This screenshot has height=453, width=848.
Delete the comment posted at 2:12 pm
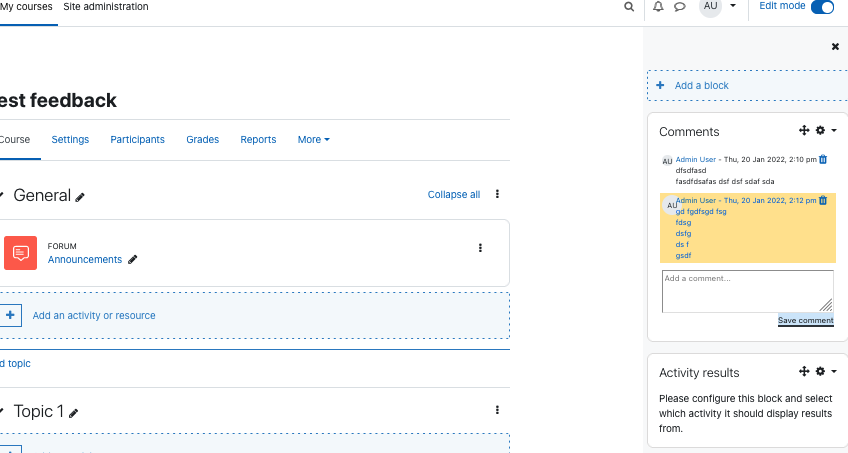tap(823, 200)
